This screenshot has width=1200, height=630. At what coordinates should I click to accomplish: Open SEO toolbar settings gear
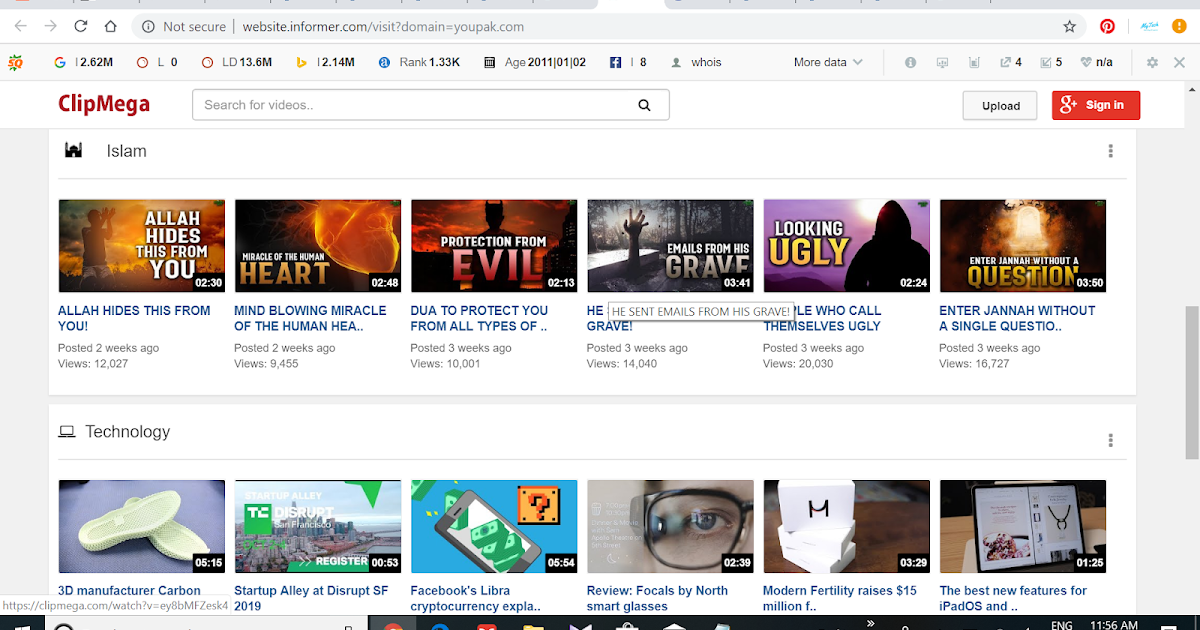(x=1152, y=62)
